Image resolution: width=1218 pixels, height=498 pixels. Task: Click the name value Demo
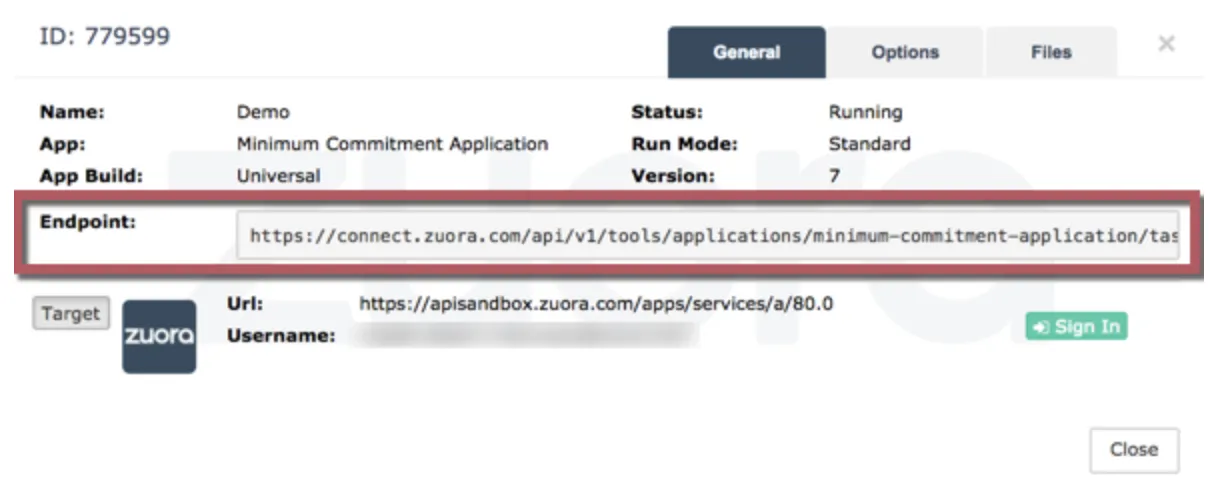263,113
